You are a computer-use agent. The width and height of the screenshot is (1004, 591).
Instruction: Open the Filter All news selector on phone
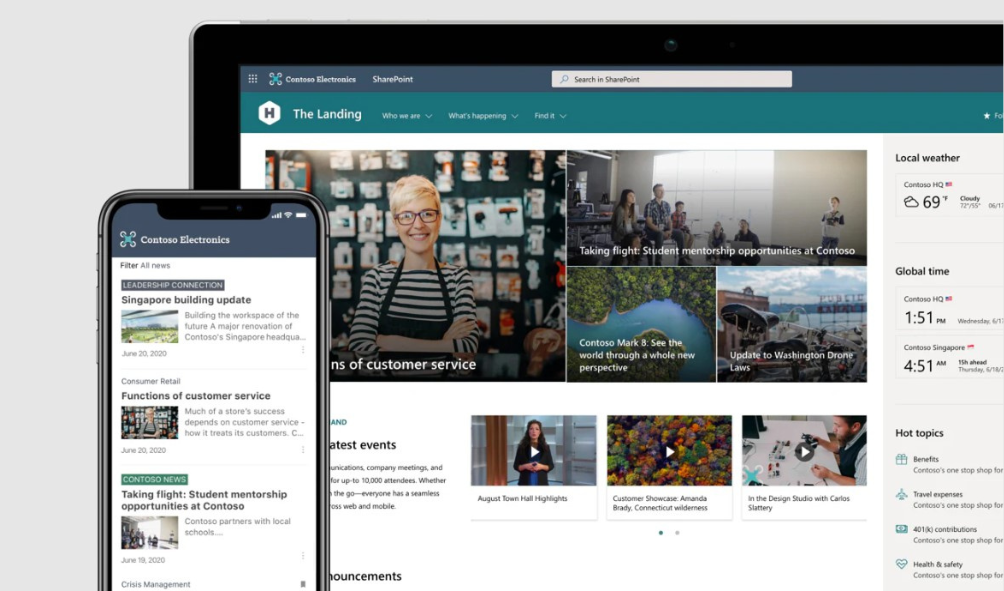(x=145, y=265)
